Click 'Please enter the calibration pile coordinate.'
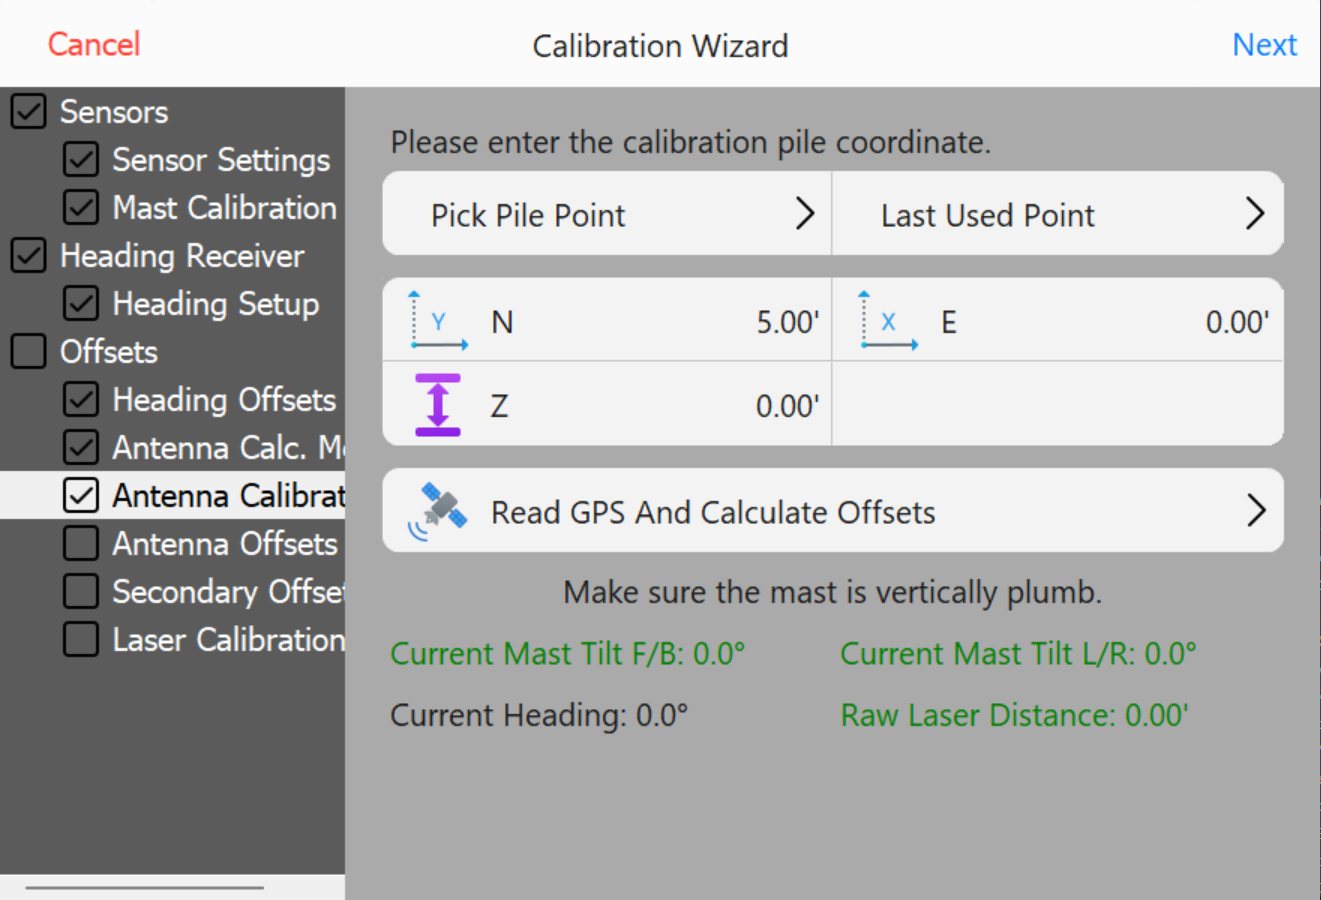 point(691,143)
